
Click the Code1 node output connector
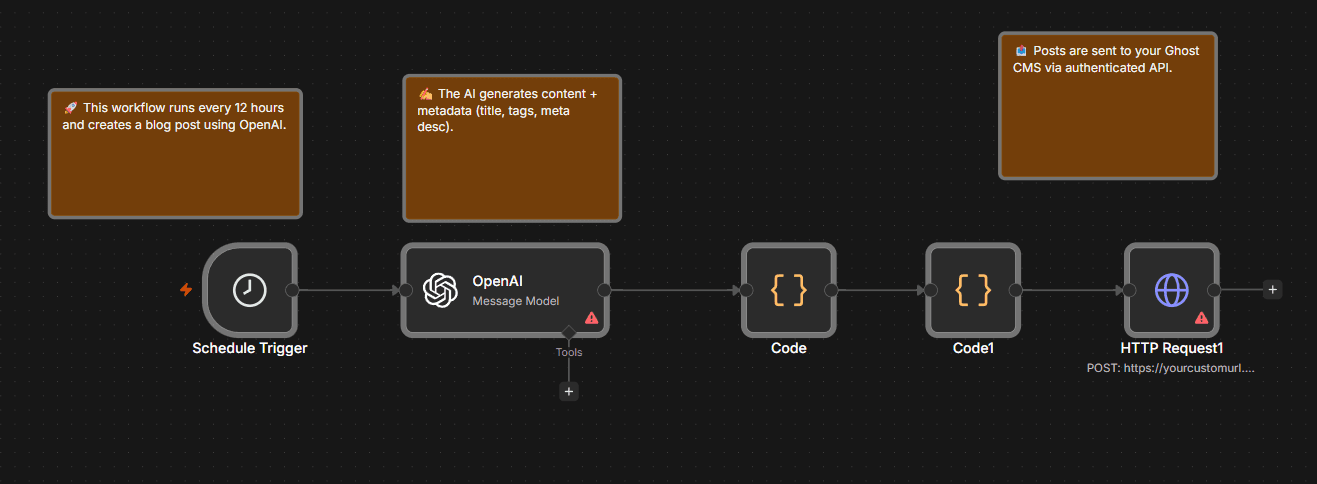(x=1015, y=290)
